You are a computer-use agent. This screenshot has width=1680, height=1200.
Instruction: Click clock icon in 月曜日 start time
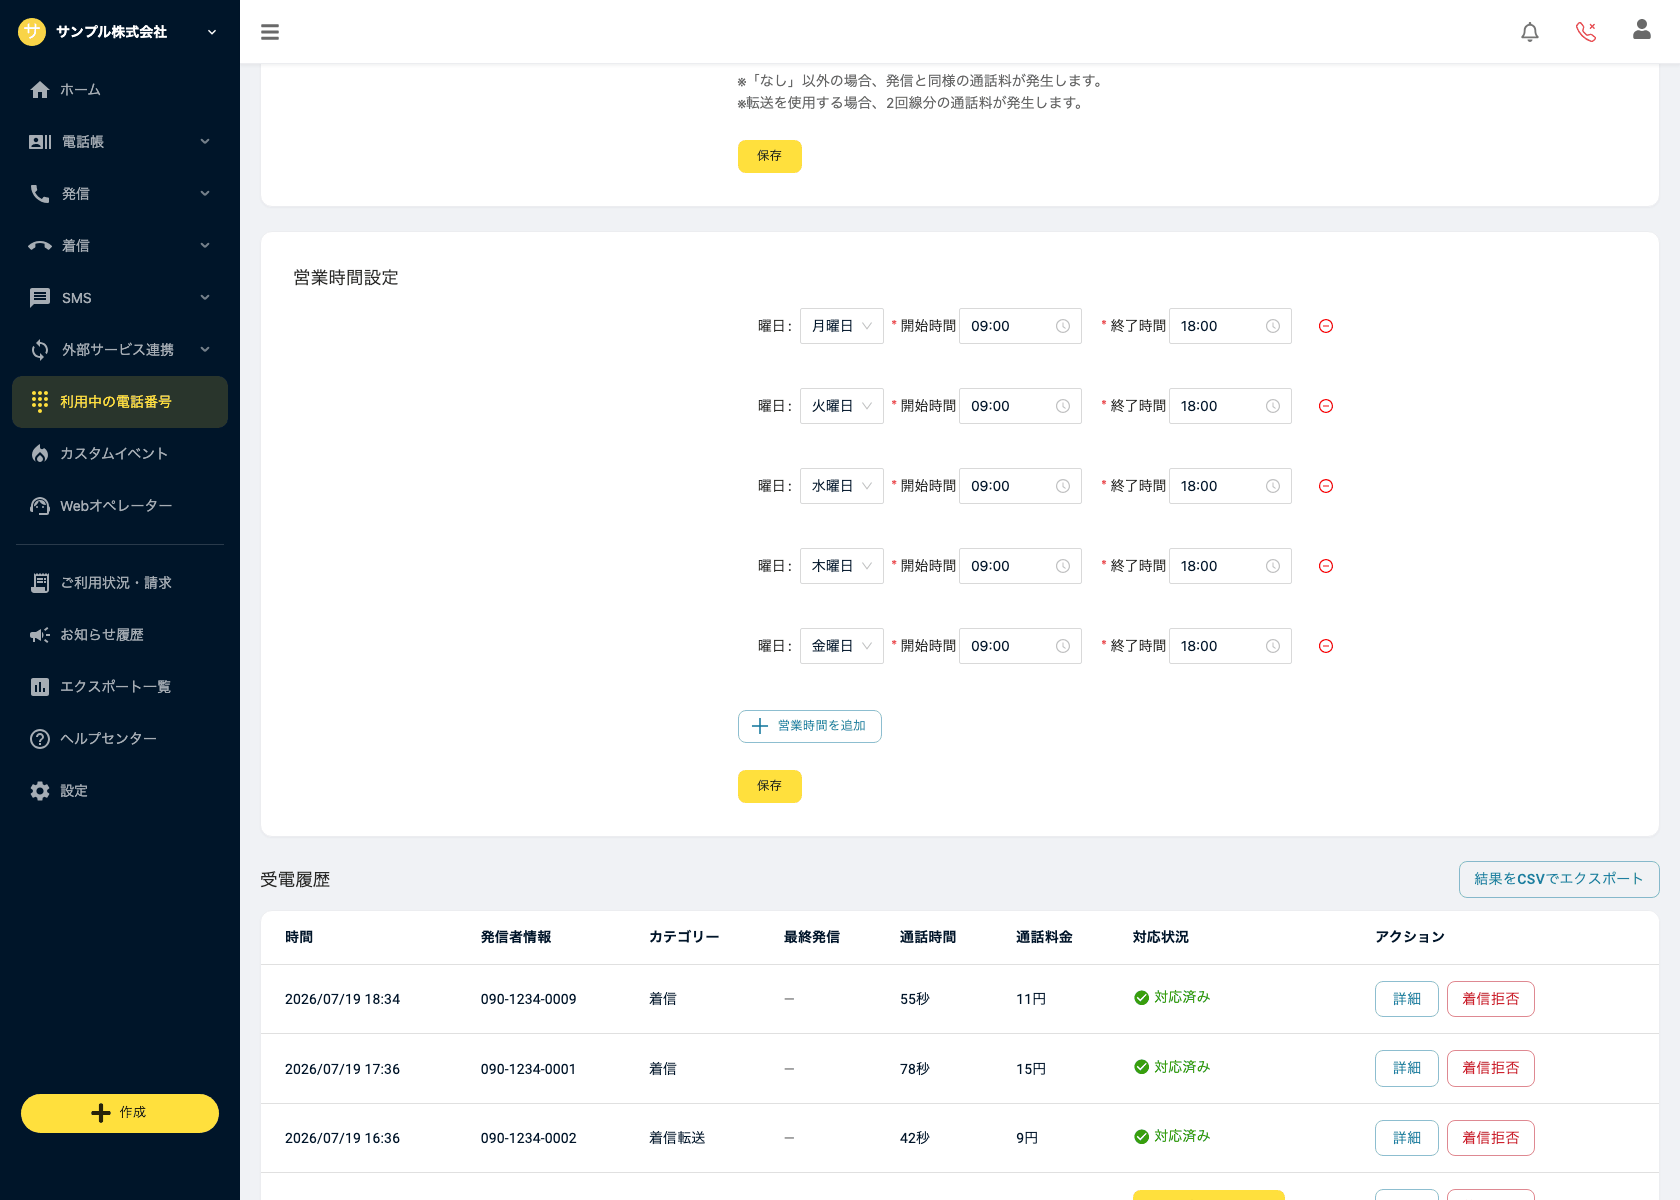tap(1063, 326)
